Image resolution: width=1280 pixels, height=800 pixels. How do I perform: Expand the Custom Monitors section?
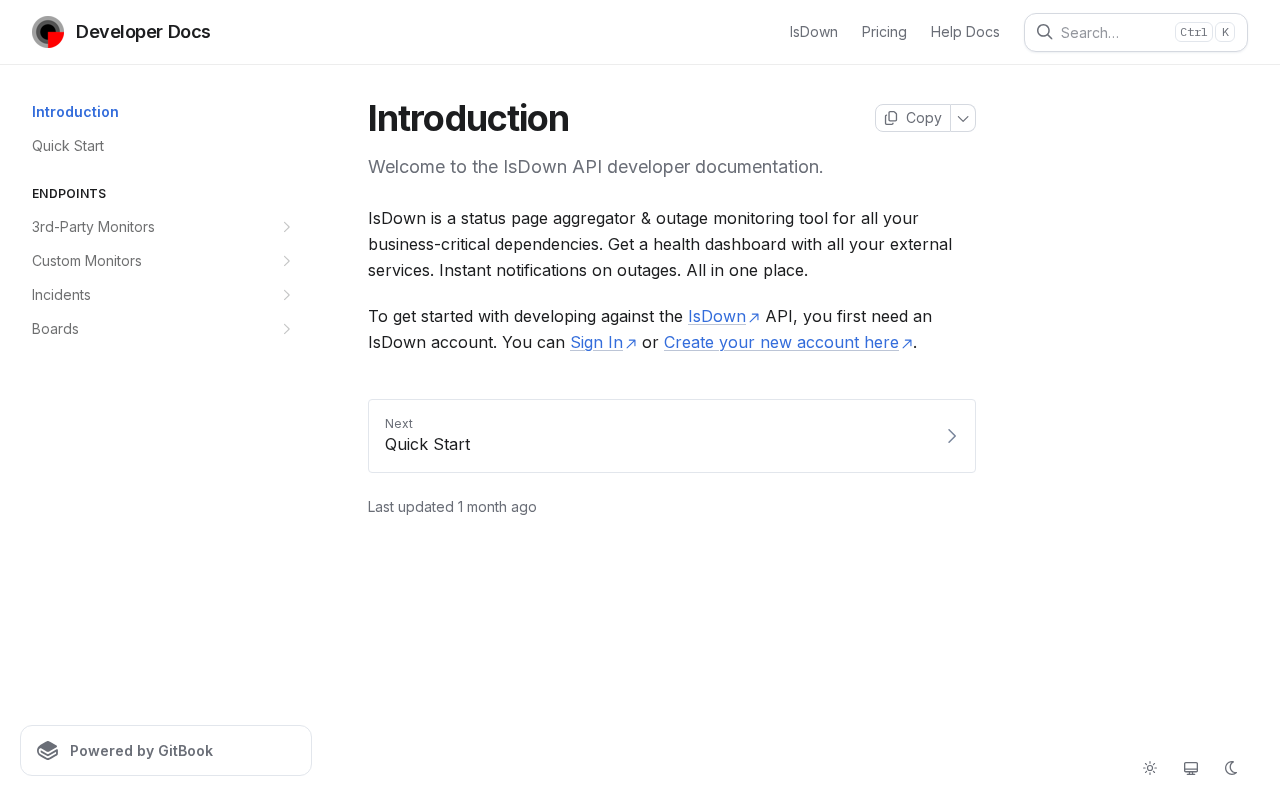click(x=287, y=261)
